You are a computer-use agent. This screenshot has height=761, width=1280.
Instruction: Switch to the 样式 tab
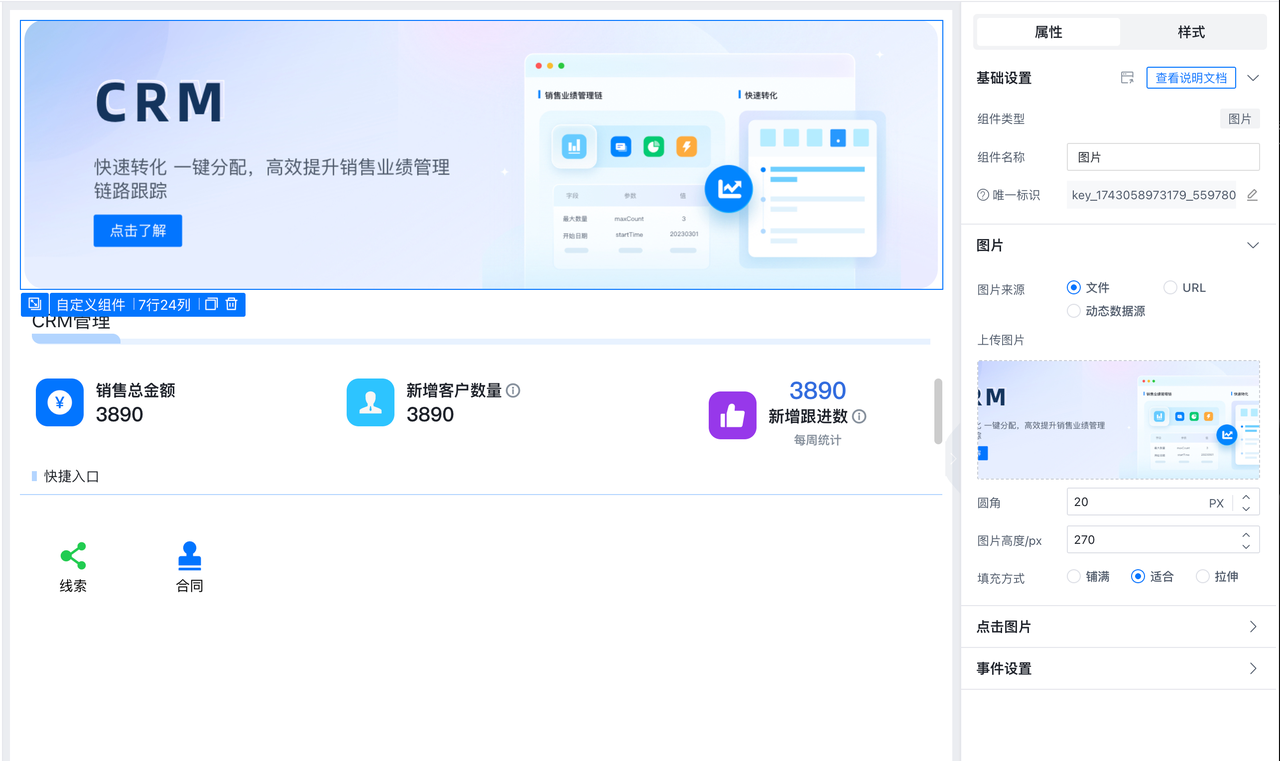click(1191, 32)
